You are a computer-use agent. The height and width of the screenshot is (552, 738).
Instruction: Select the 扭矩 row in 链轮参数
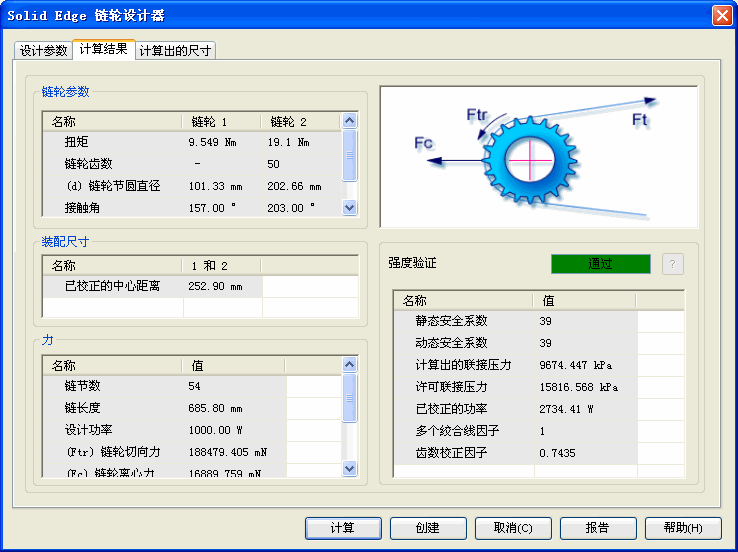pyautogui.click(x=113, y=143)
